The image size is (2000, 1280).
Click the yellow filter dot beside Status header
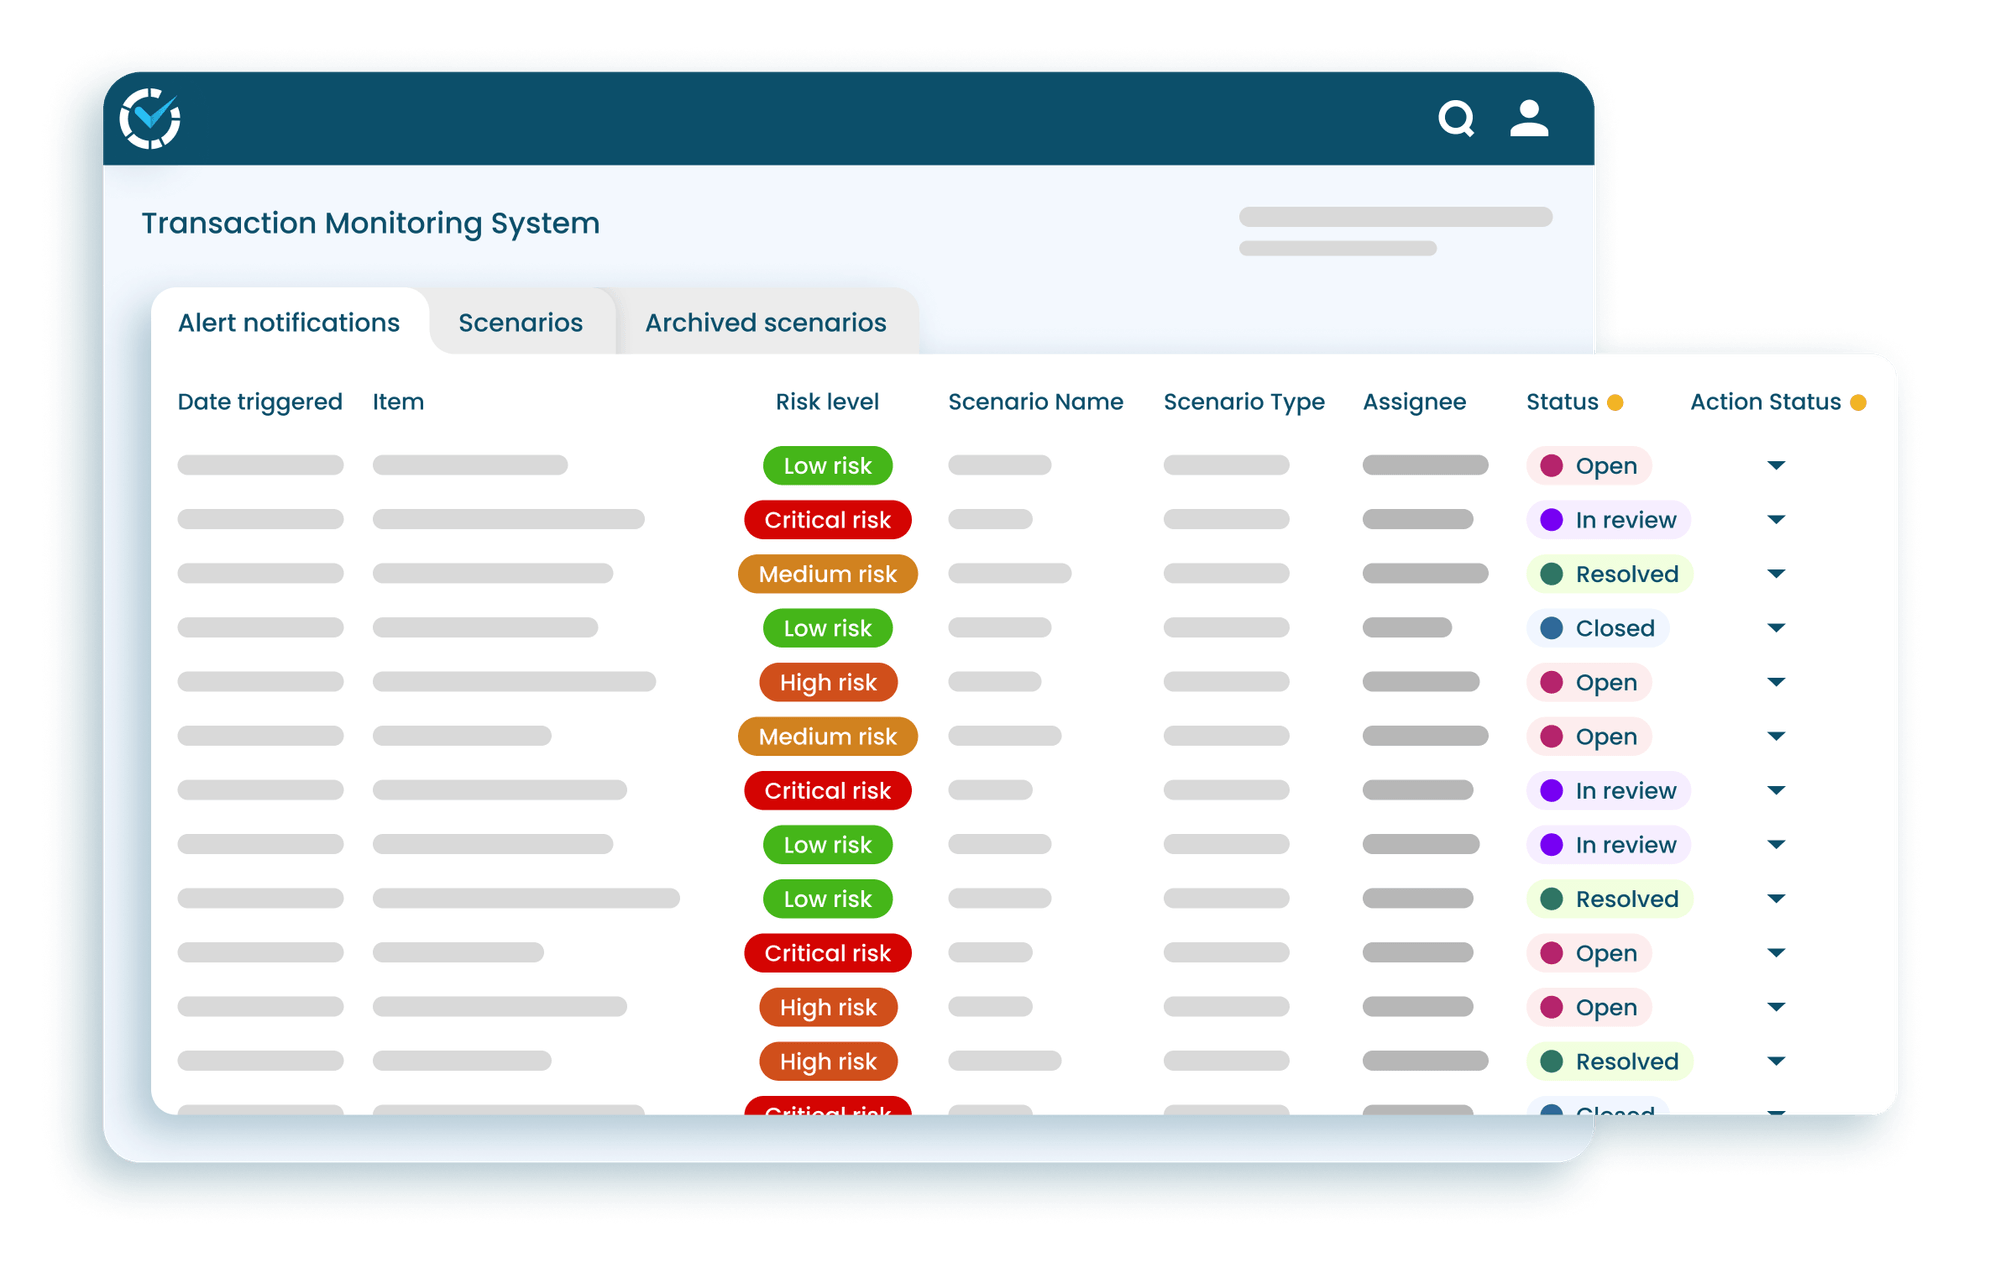[x=1614, y=402]
